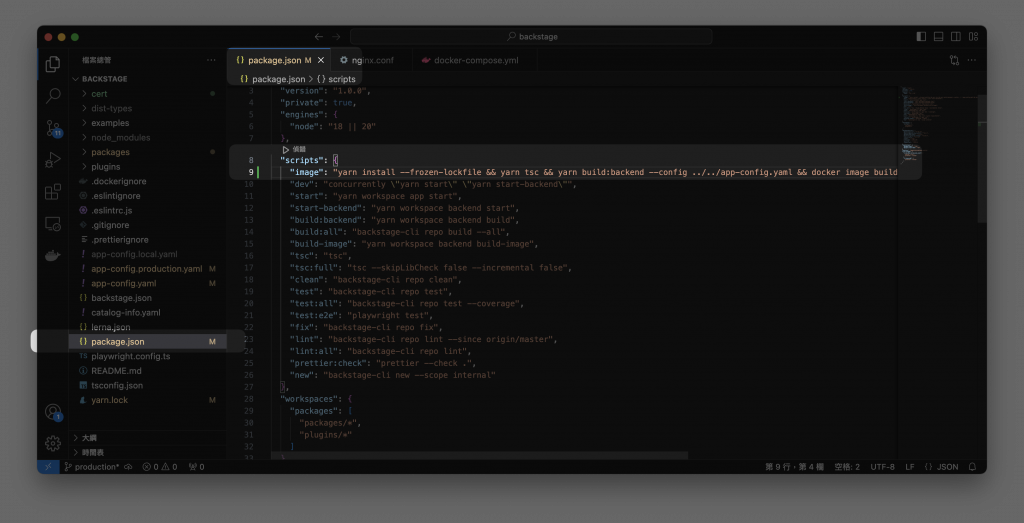The height and width of the screenshot is (523, 1024).
Task: Select the package.json editor tab
Action: (x=280, y=60)
